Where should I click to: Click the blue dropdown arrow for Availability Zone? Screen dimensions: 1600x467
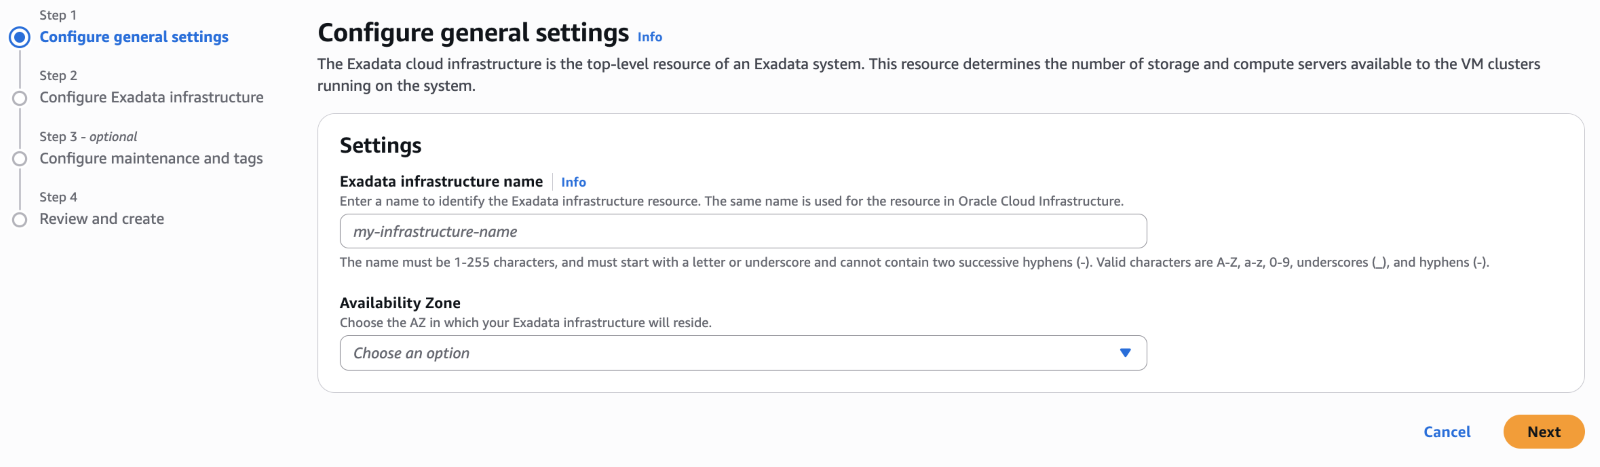[1125, 353]
